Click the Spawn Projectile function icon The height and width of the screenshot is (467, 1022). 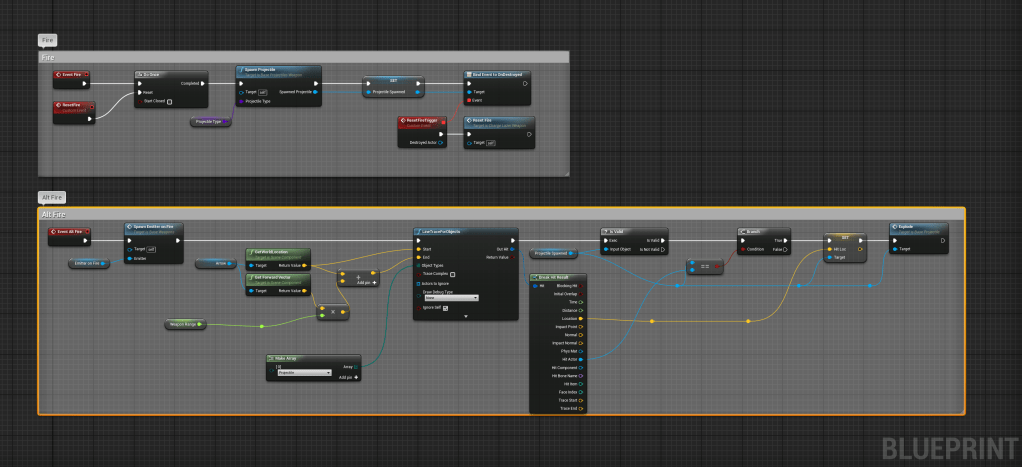pos(240,70)
